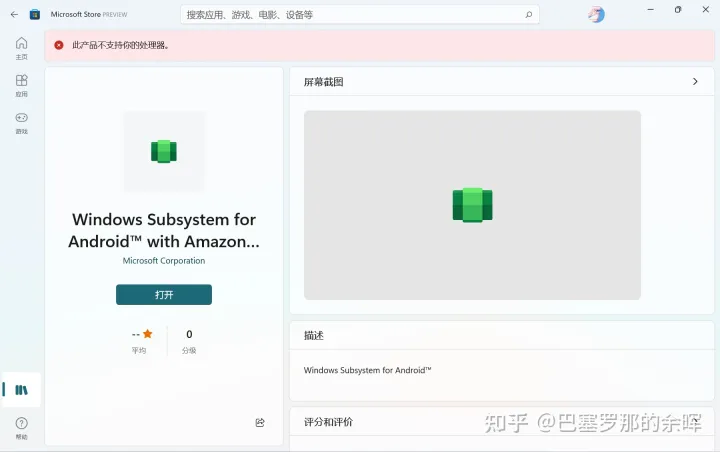This screenshot has width=720, height=452.
Task: Restore down the Store window
Action: click(678, 10)
